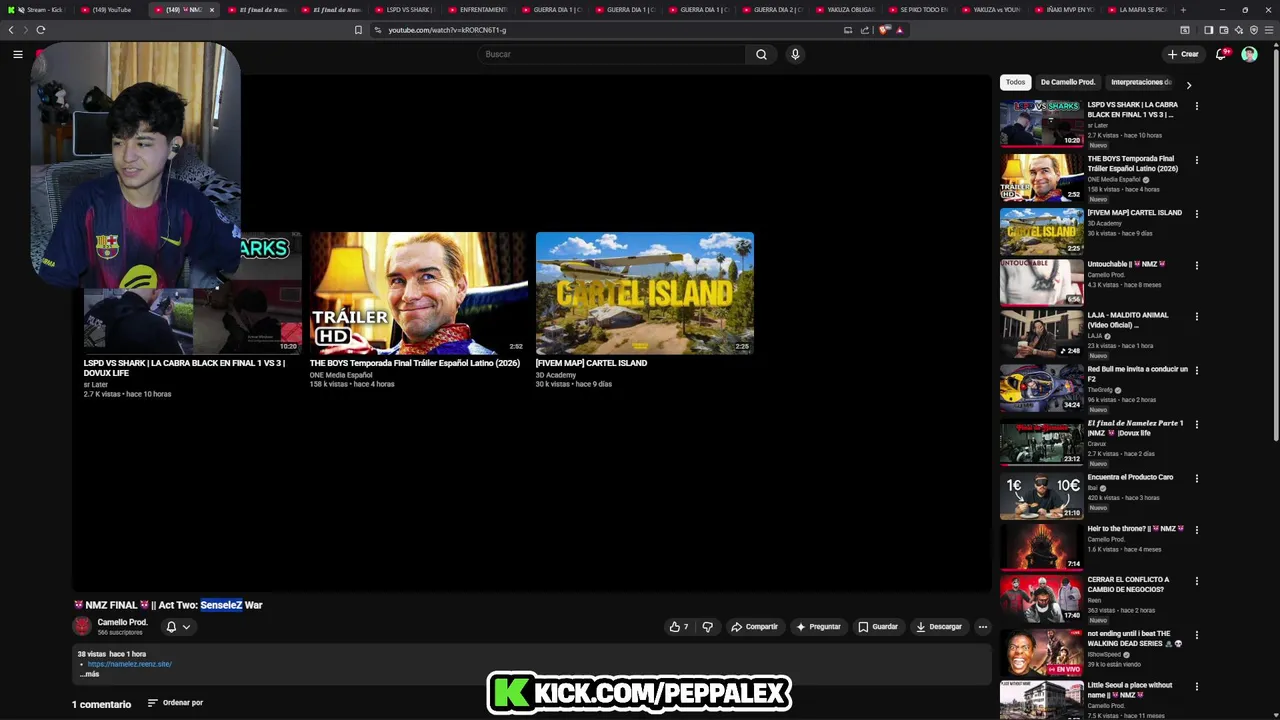Save video with Guardar button
The height and width of the screenshot is (720, 1280).
pyautogui.click(x=878, y=627)
